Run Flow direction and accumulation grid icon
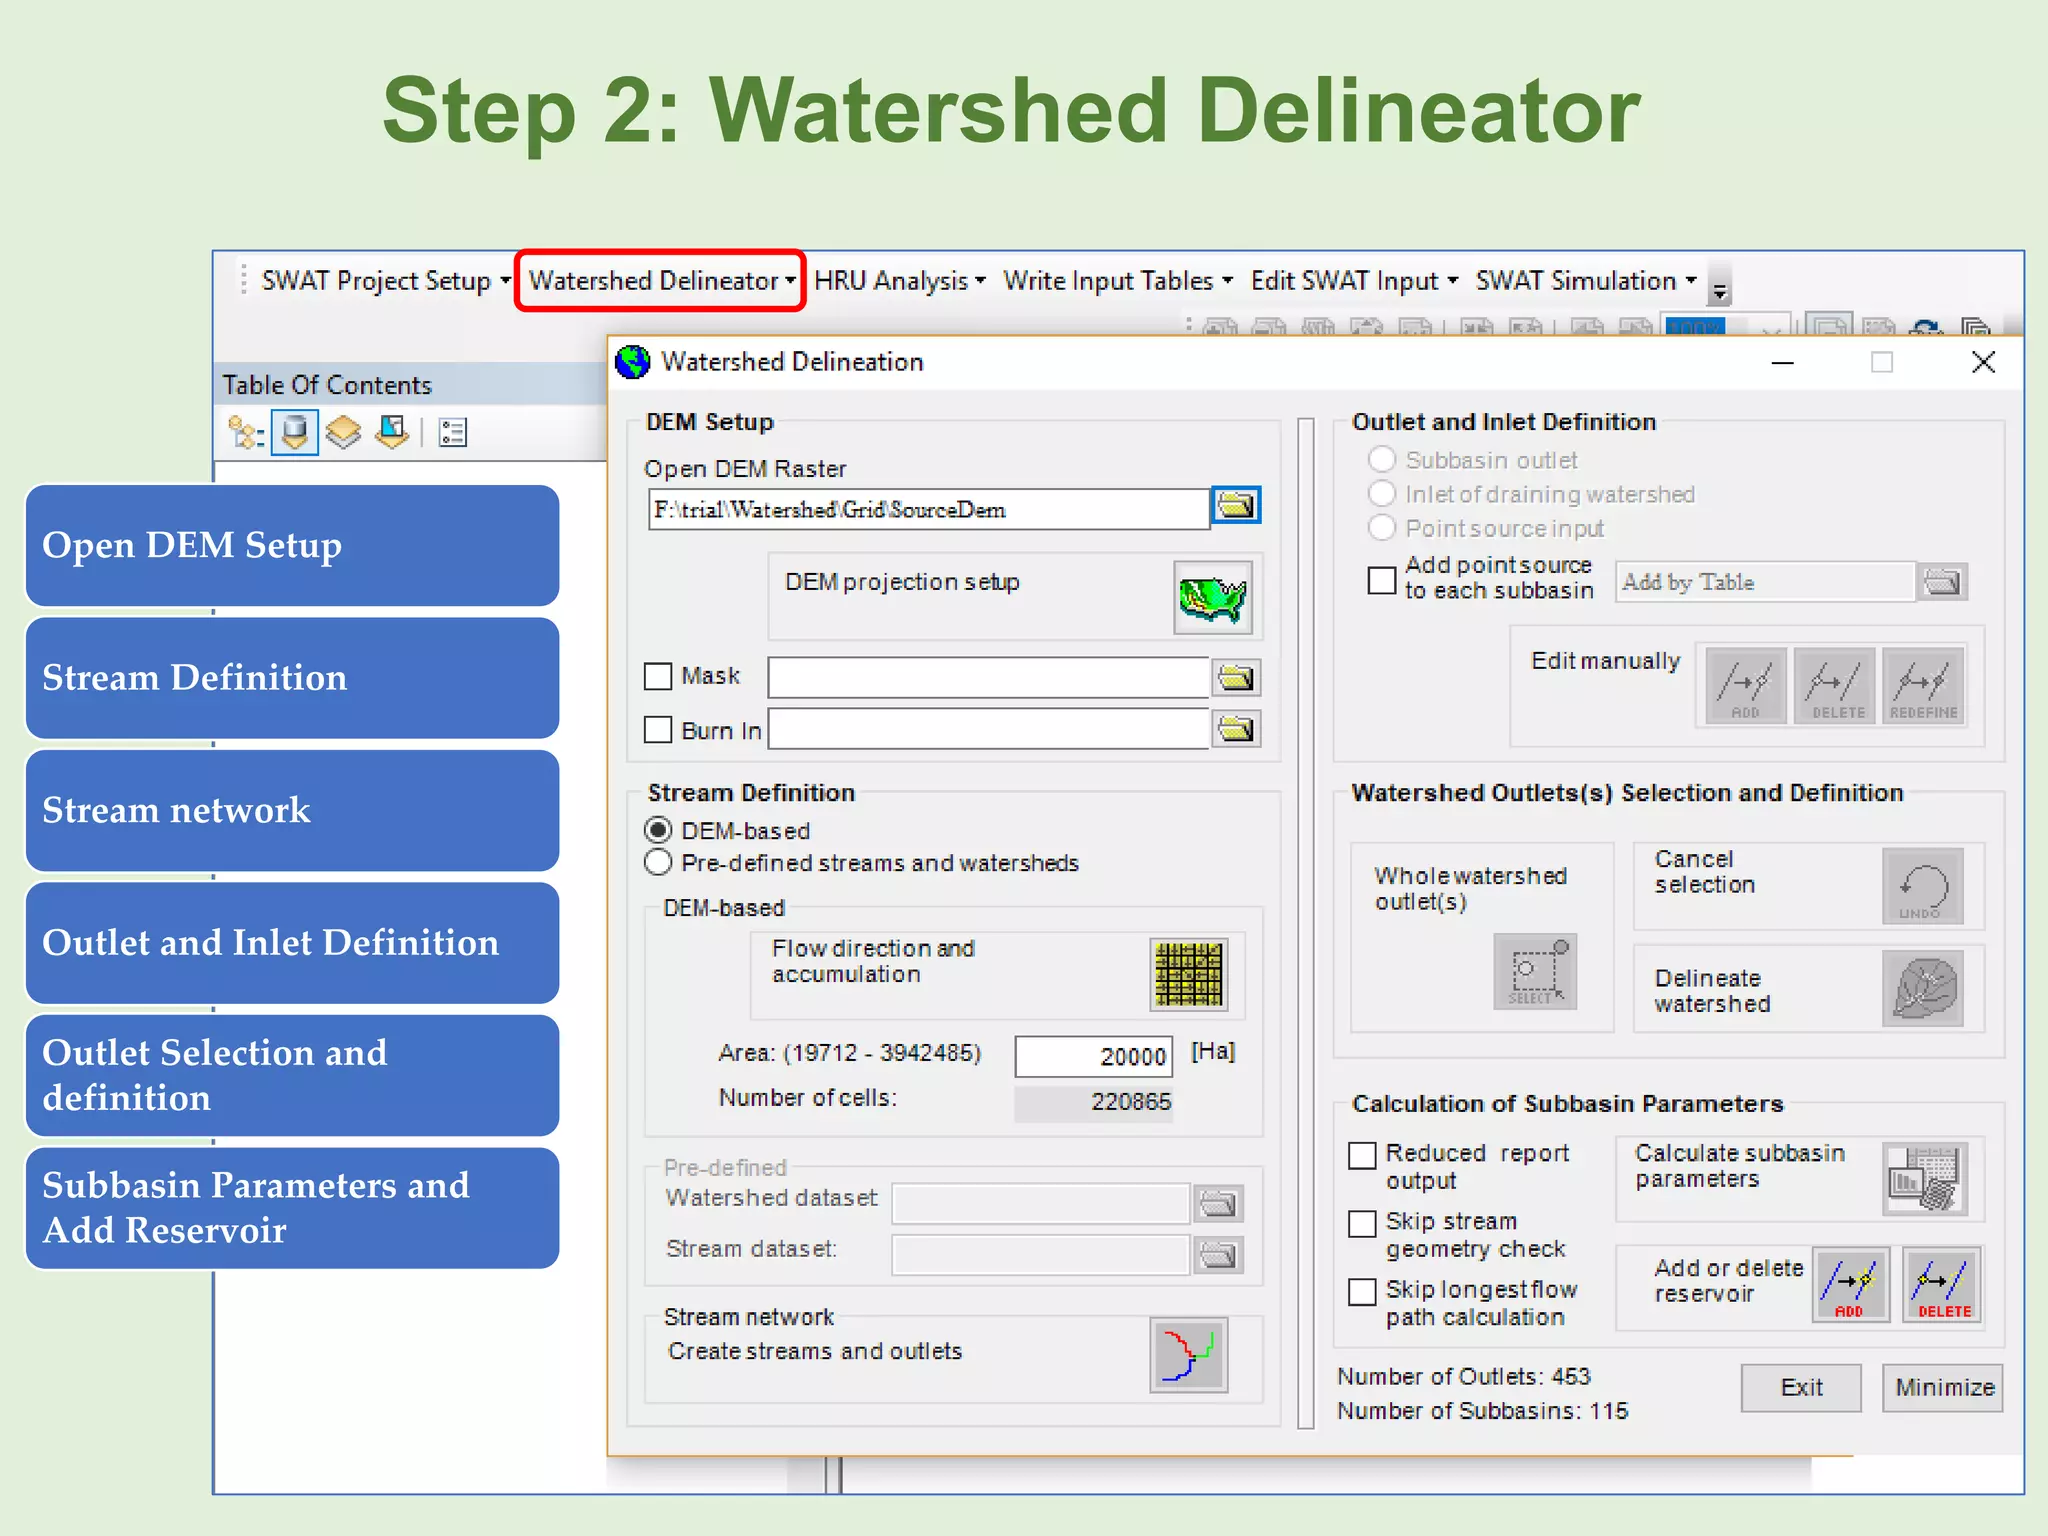Viewport: 2048px width, 1536px height. pyautogui.click(x=1188, y=974)
